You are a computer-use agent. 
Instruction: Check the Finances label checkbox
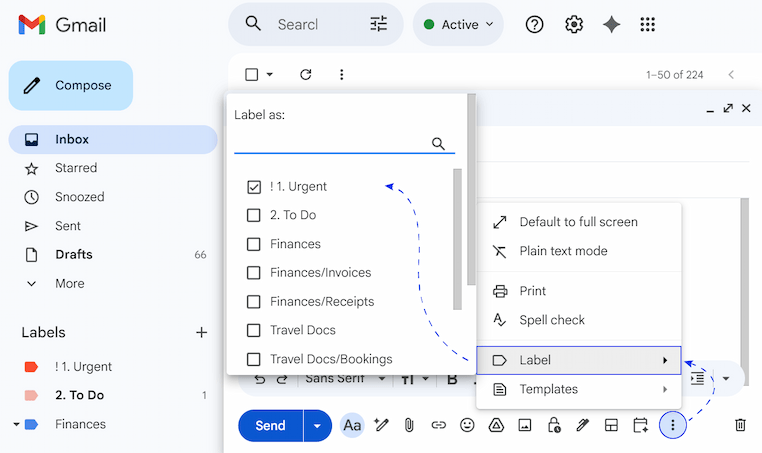[x=254, y=244]
